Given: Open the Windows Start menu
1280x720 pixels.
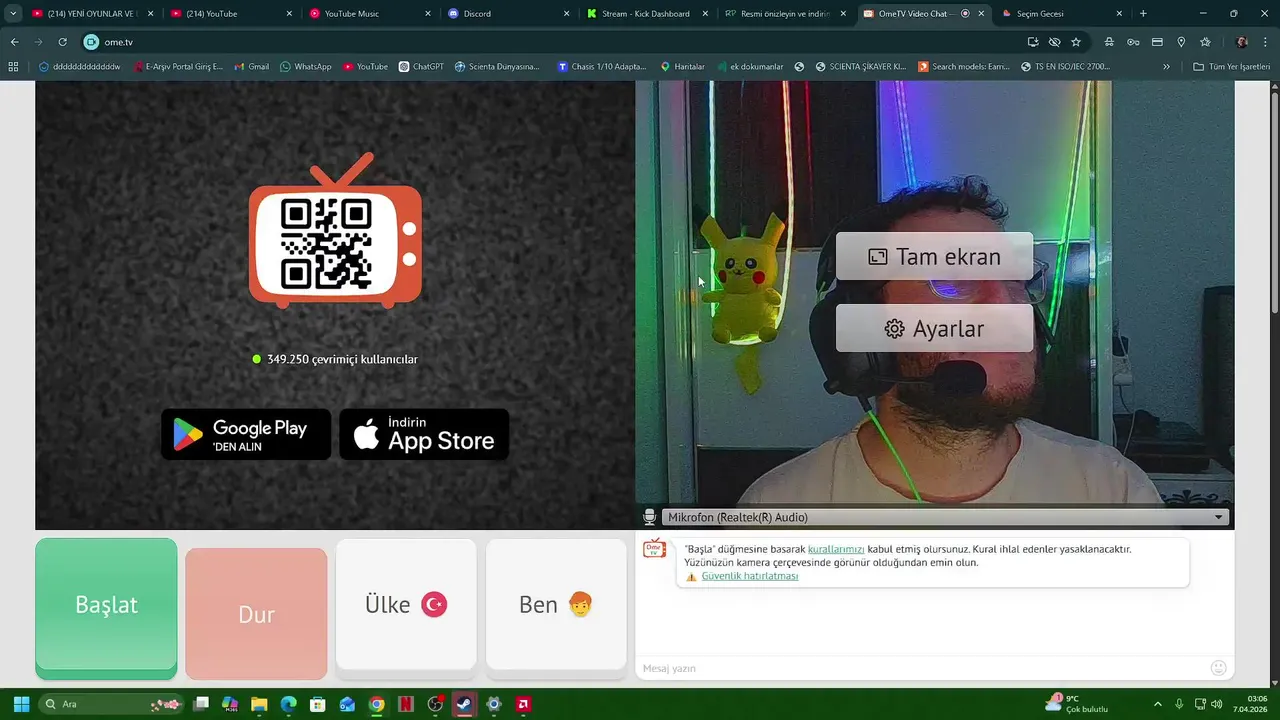Looking at the screenshot, I should click(21, 704).
